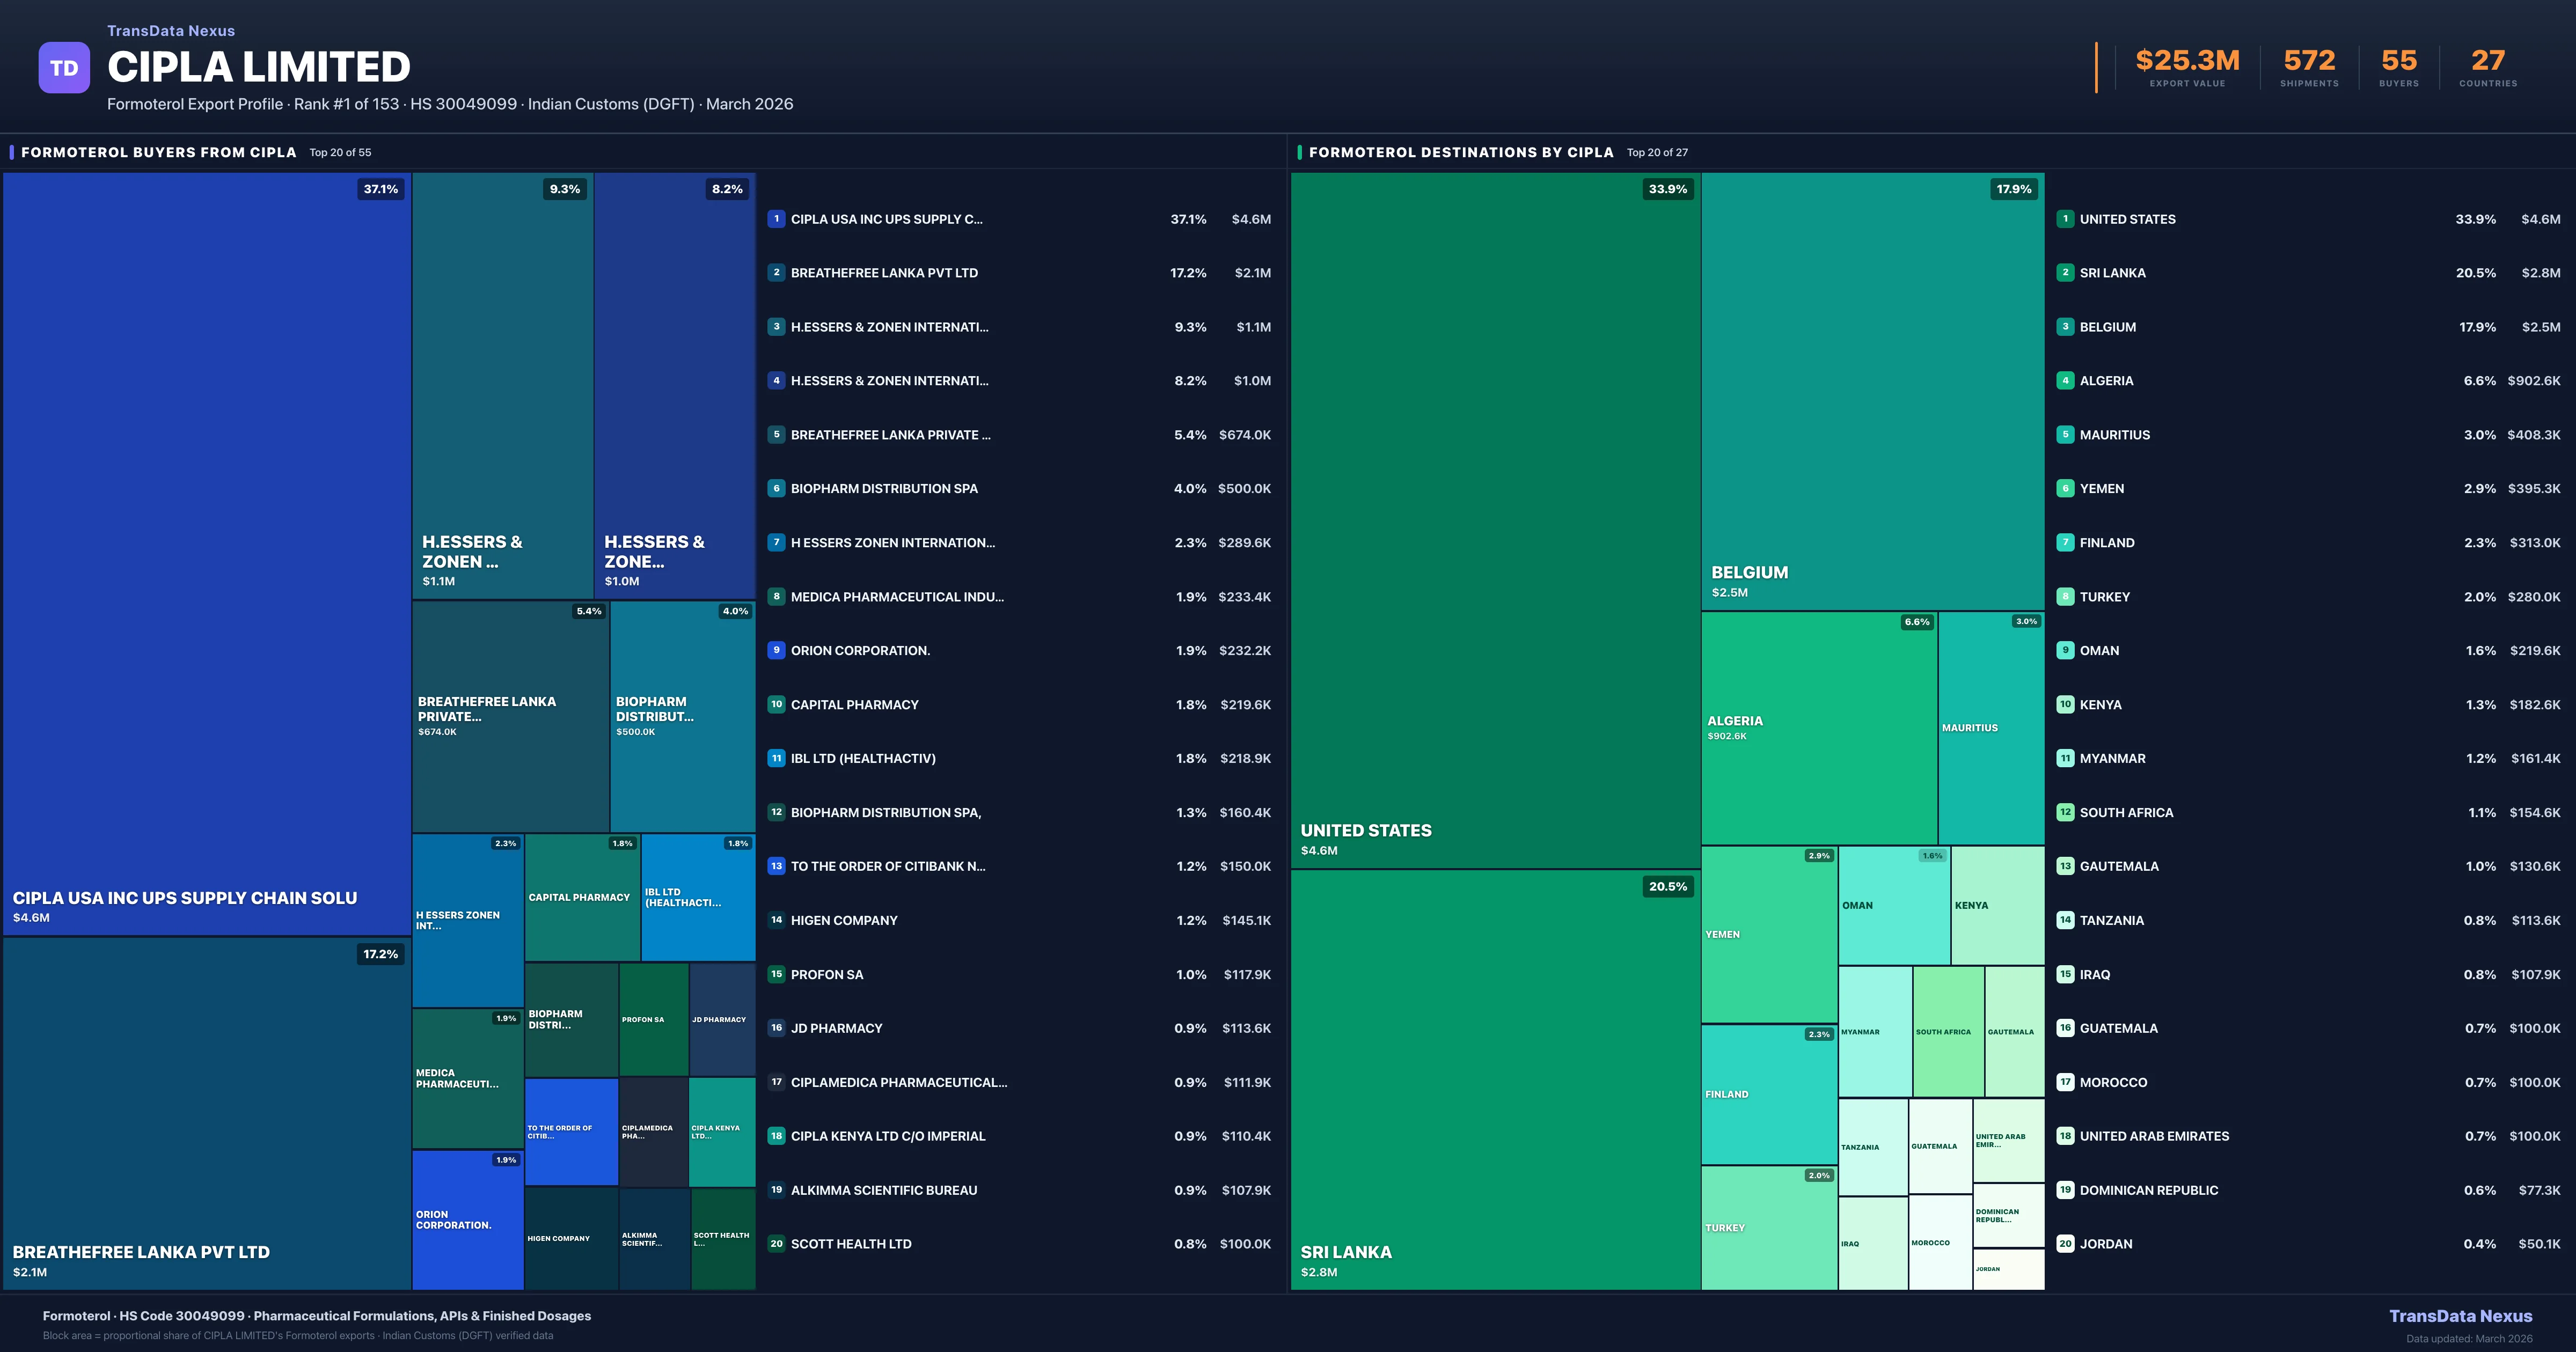The image size is (2576, 1352).
Task: Click ORION CORPORATION. in buyers list
Action: pos(860,651)
